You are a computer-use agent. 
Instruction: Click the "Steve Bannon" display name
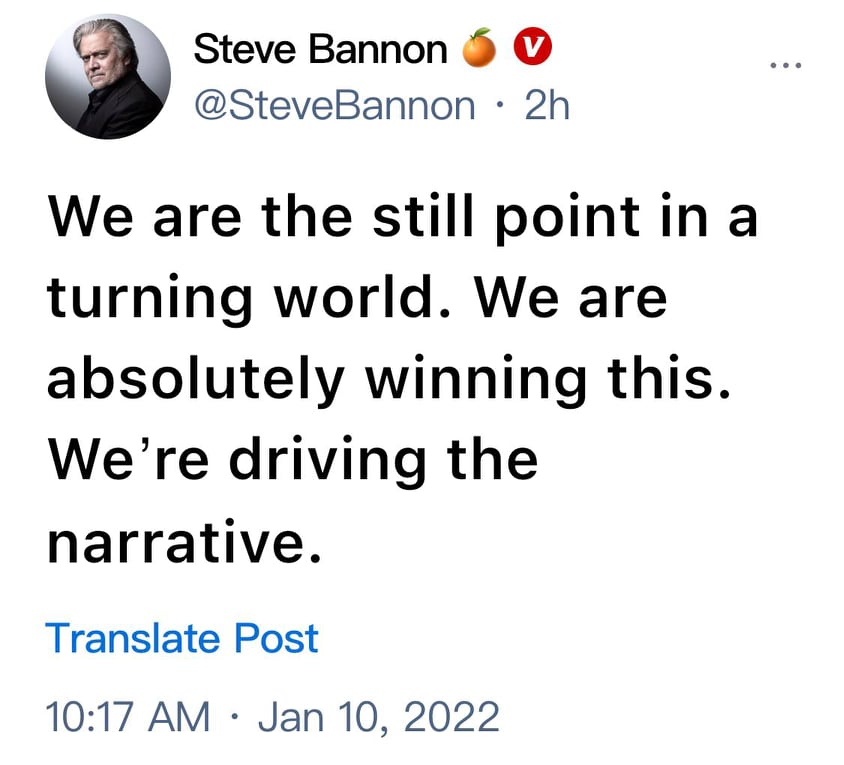tap(320, 48)
